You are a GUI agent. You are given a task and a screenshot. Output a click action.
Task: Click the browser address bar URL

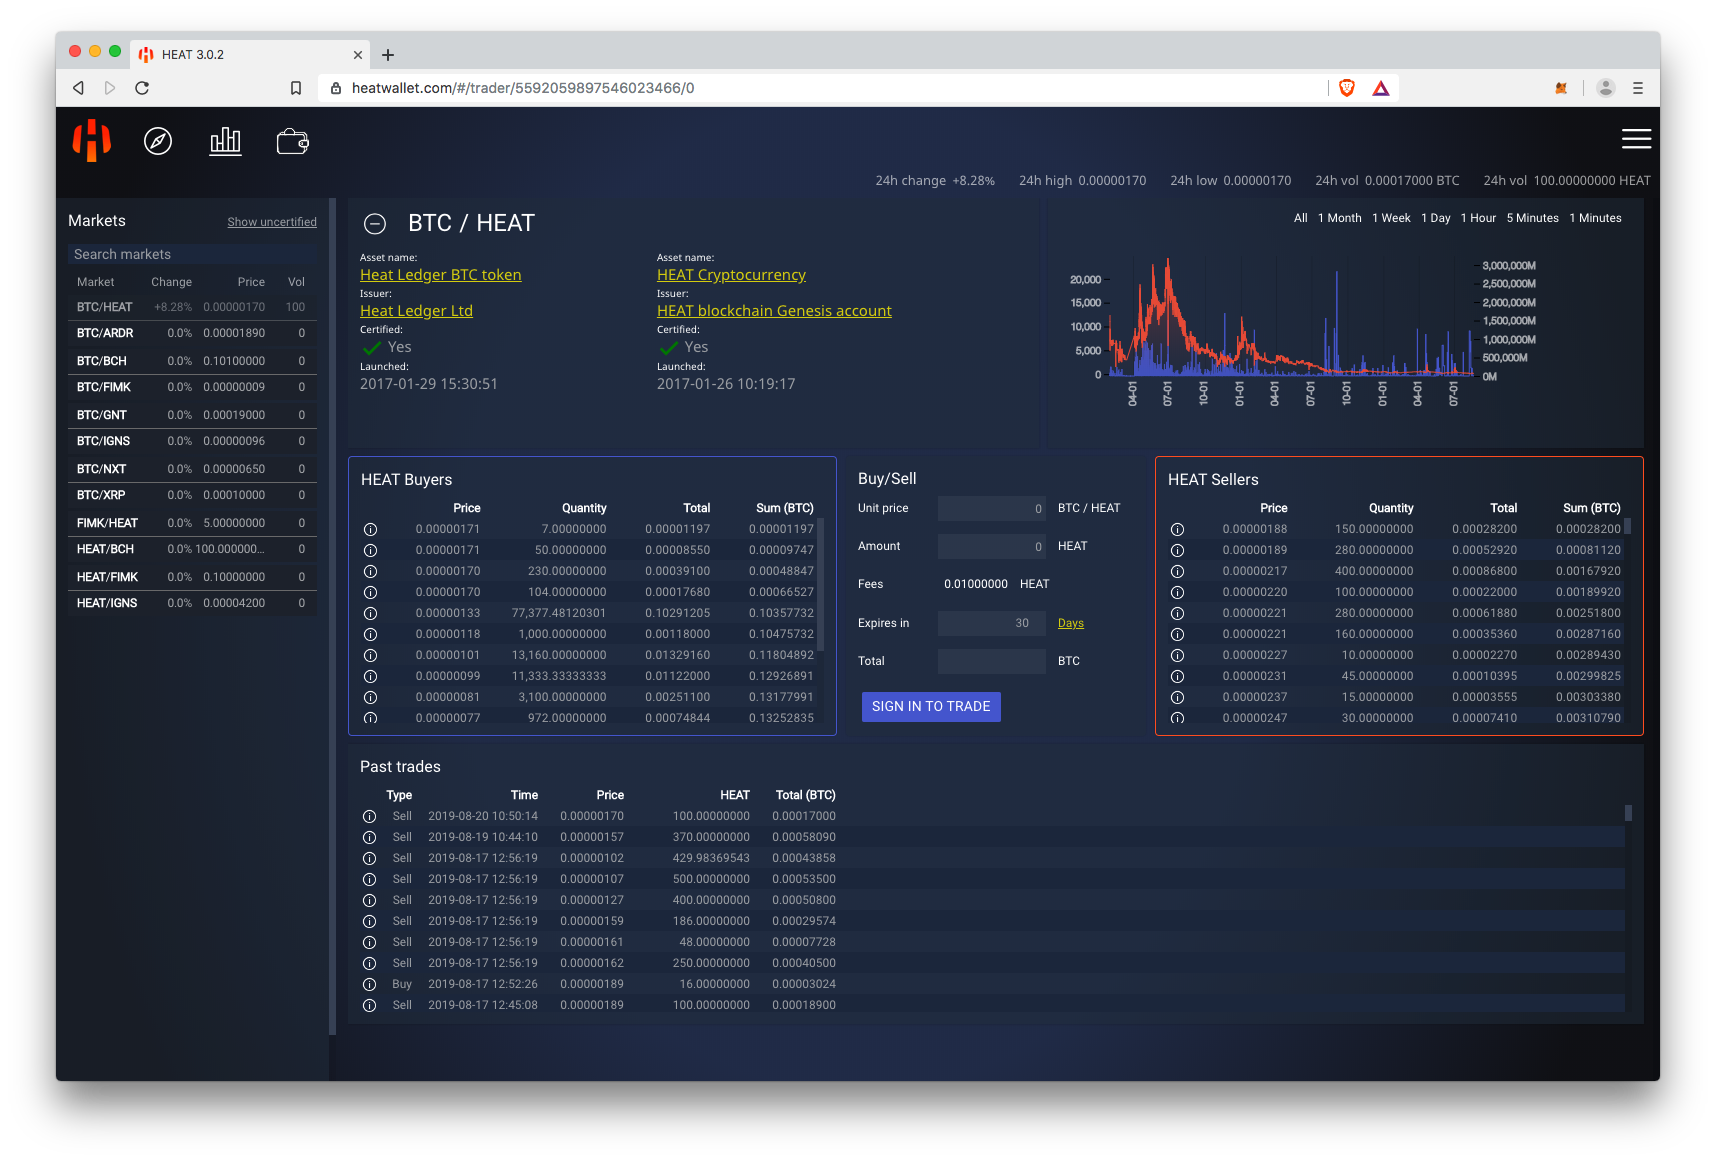click(523, 88)
